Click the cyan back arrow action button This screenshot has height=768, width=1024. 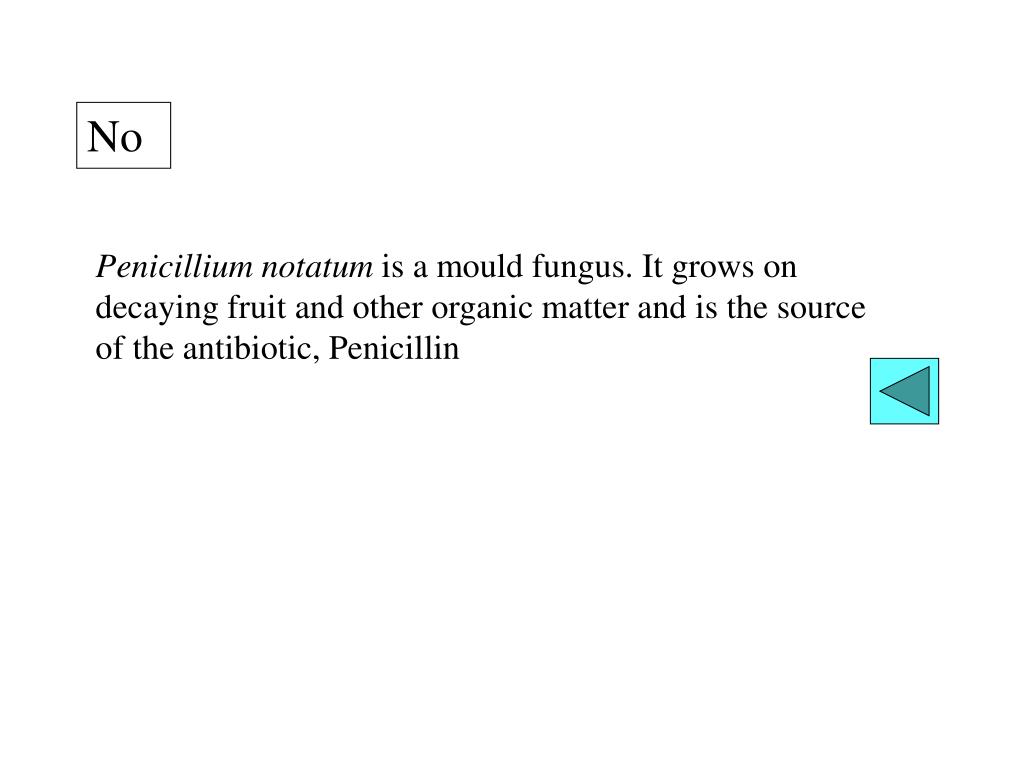904,391
